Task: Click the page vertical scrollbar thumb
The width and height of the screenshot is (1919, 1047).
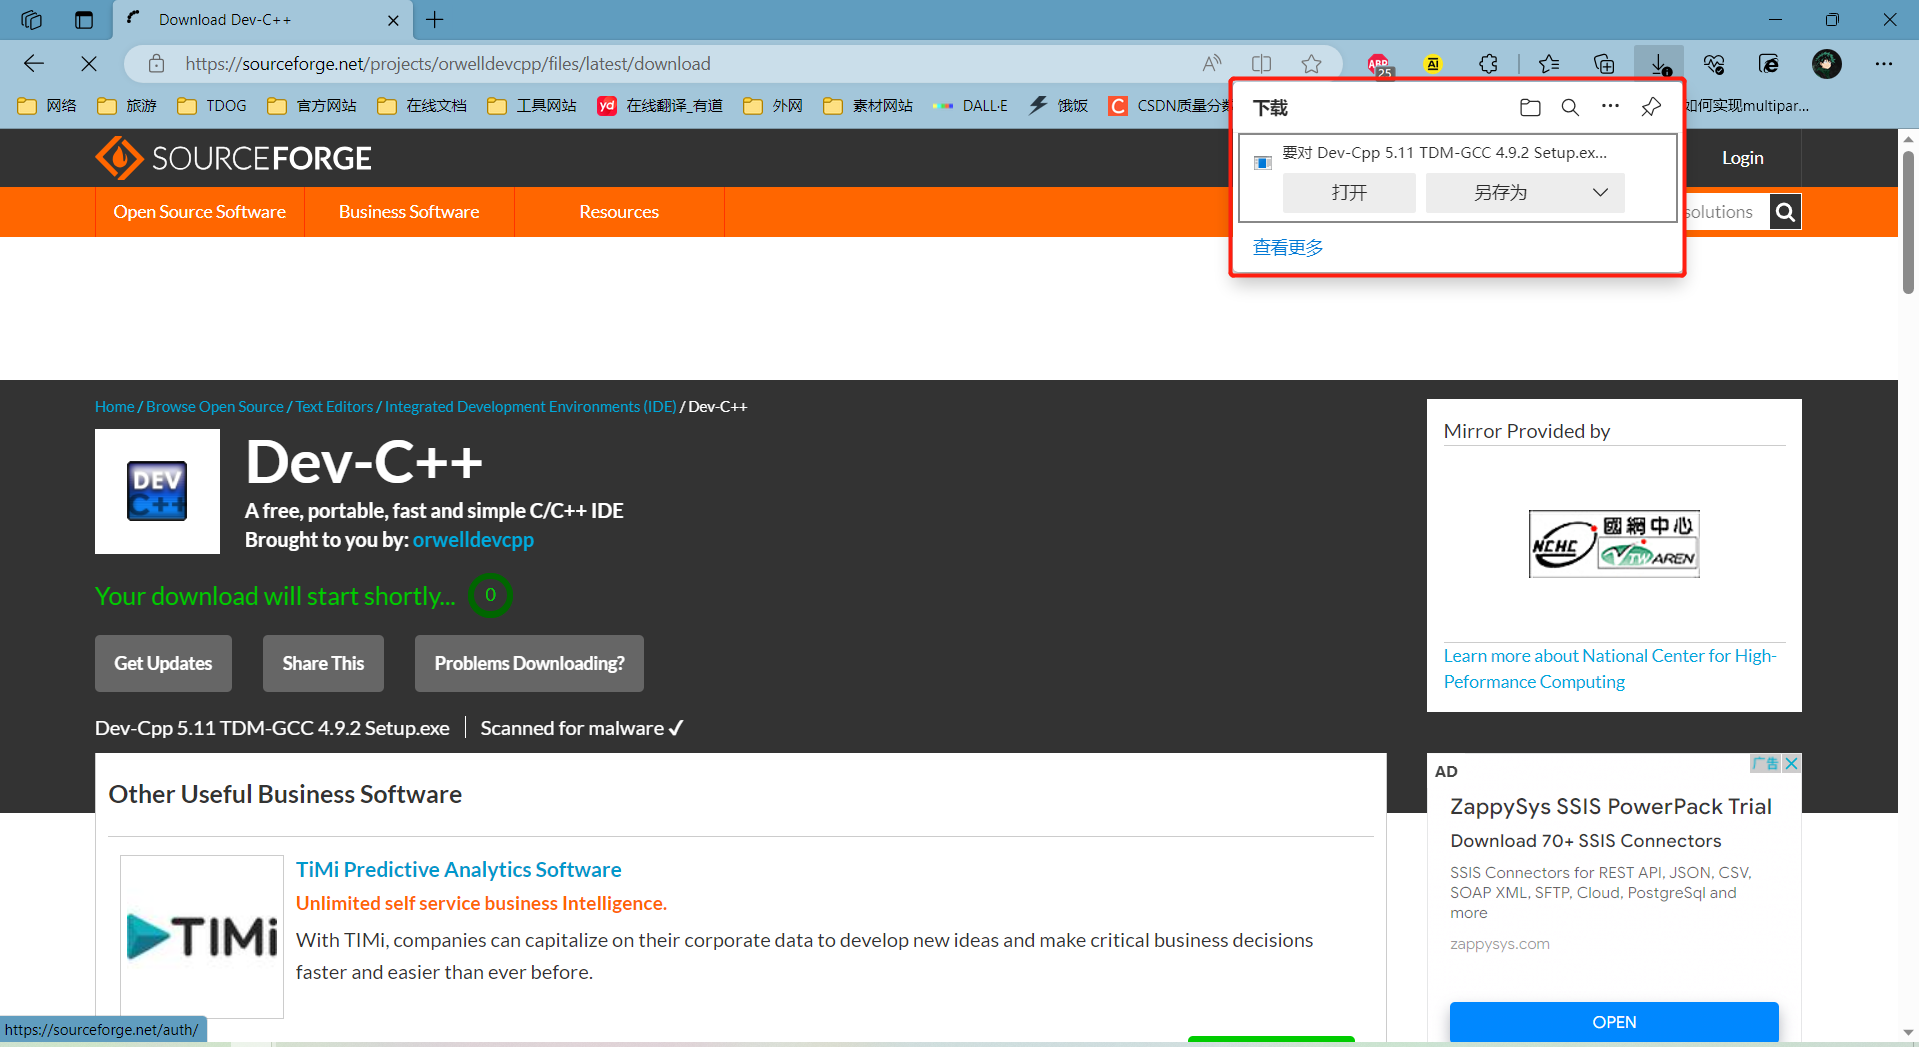Action: point(1908,222)
